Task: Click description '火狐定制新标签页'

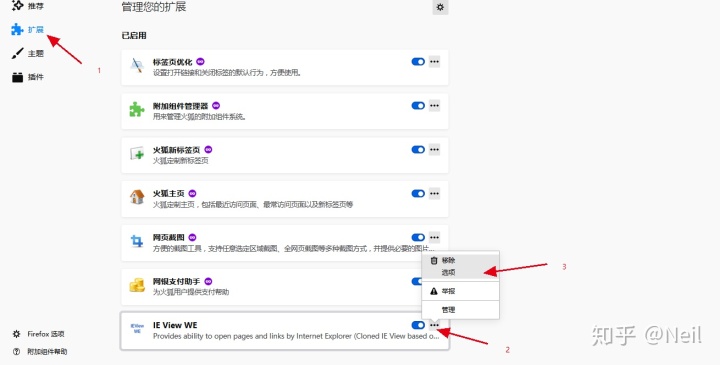Action: point(181,161)
